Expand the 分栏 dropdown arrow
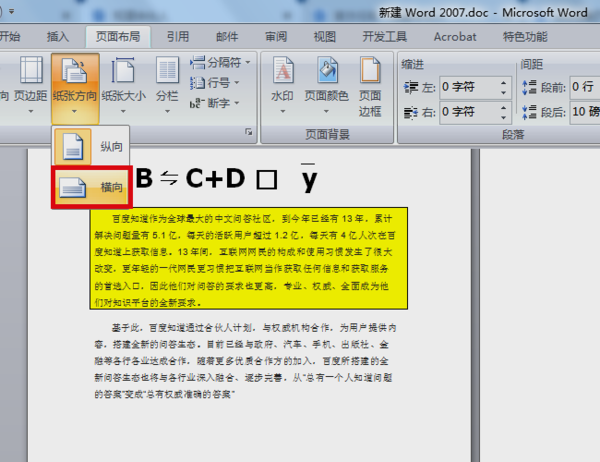 [x=167, y=111]
